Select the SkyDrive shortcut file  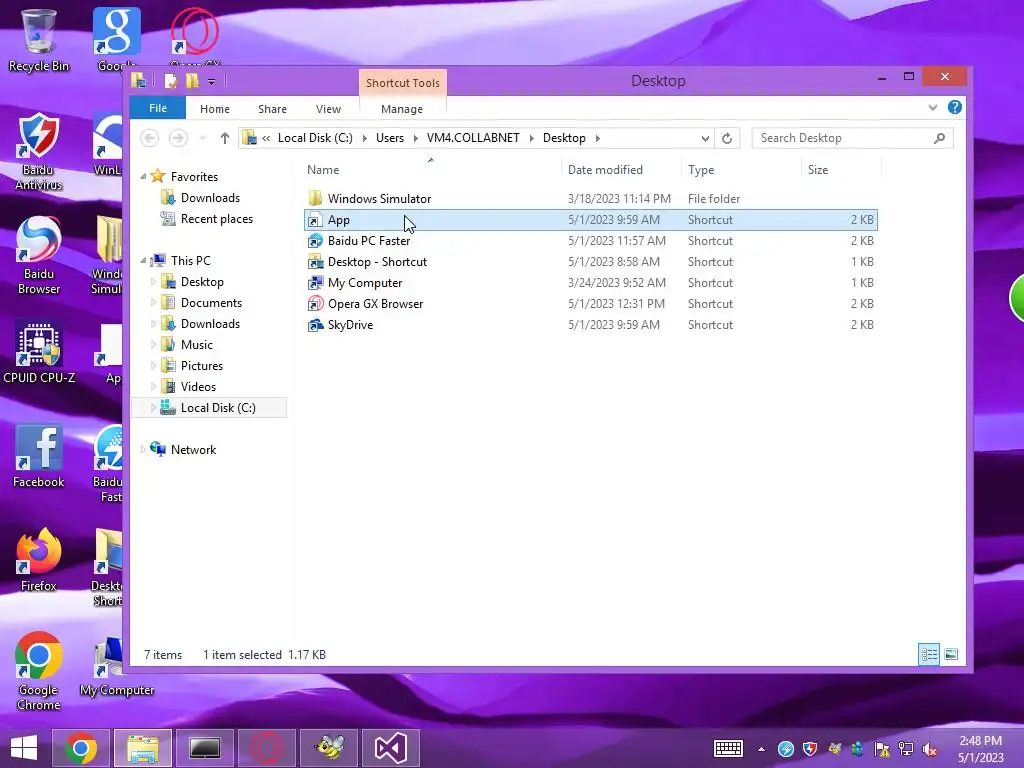coord(590,325)
